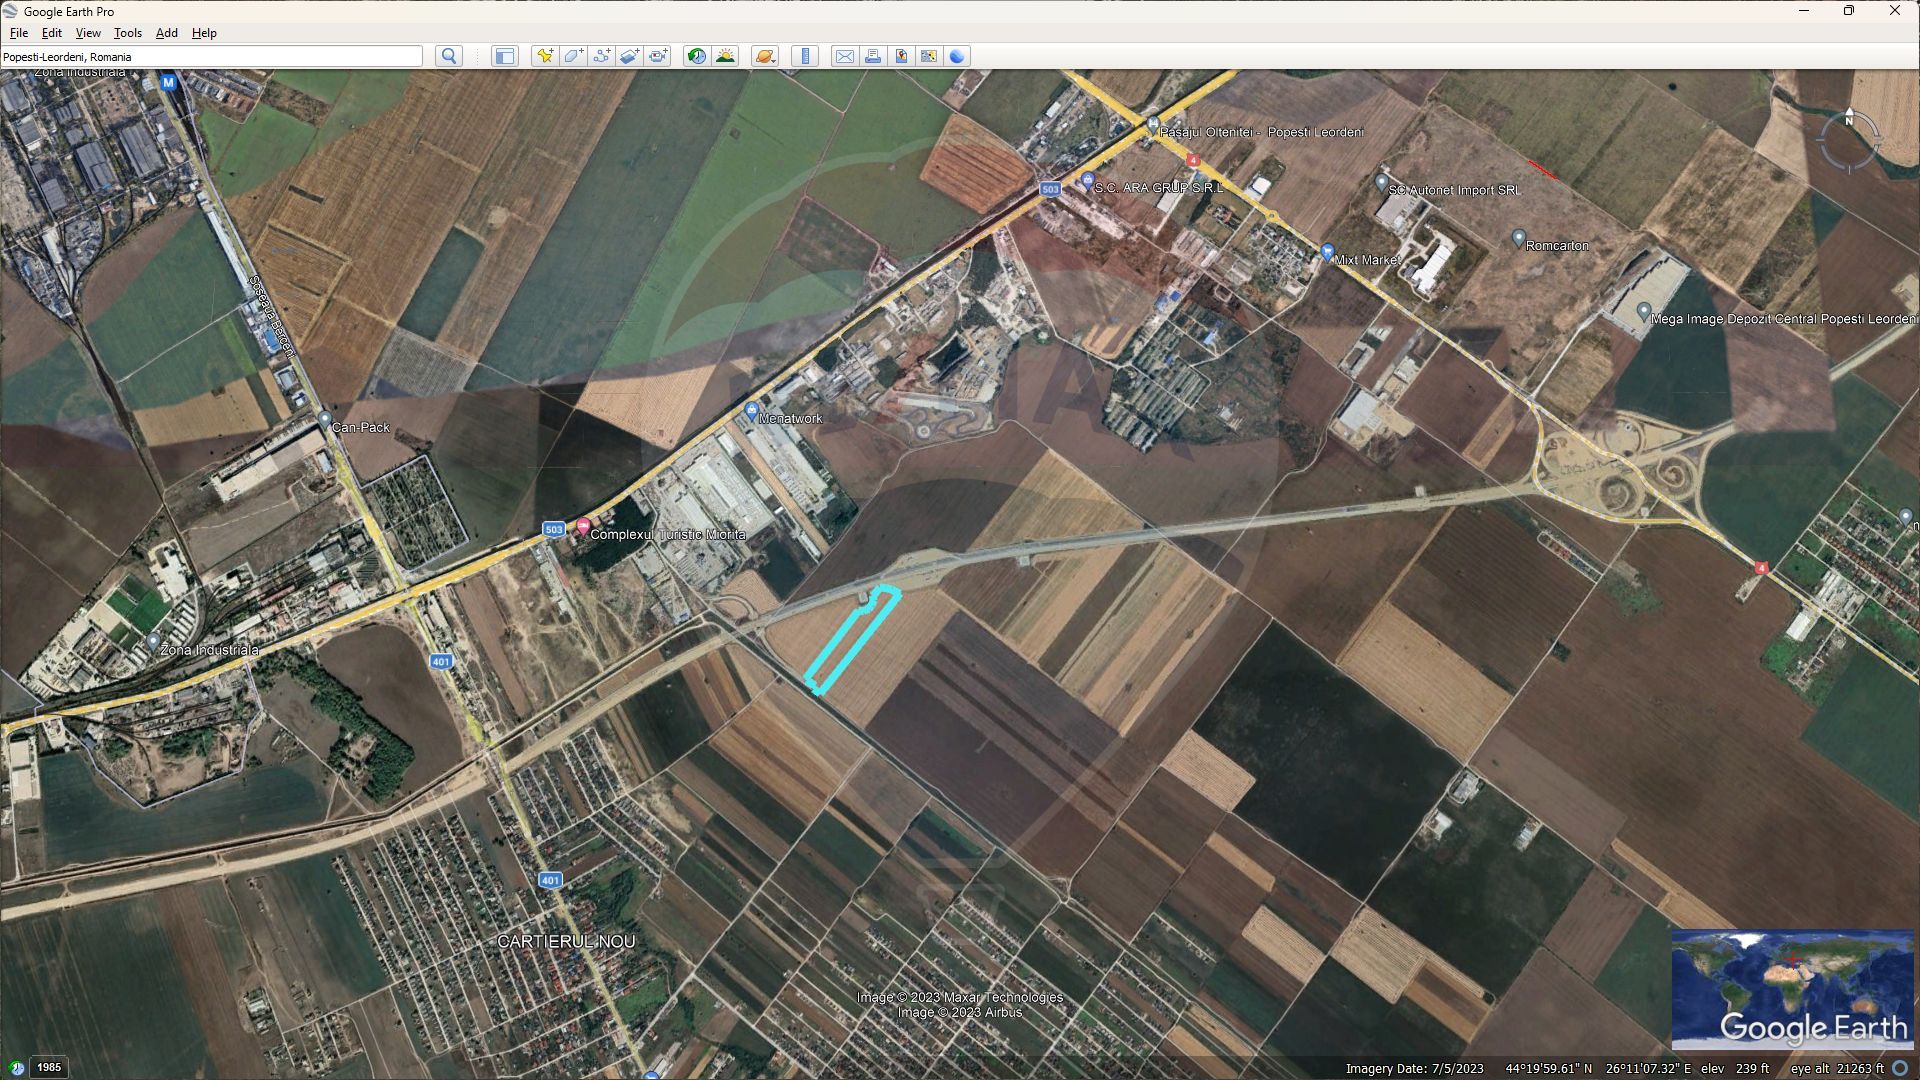Screen dimensions: 1920x1080
Task: Click the Google Earth Pro title icon
Action: [11, 11]
